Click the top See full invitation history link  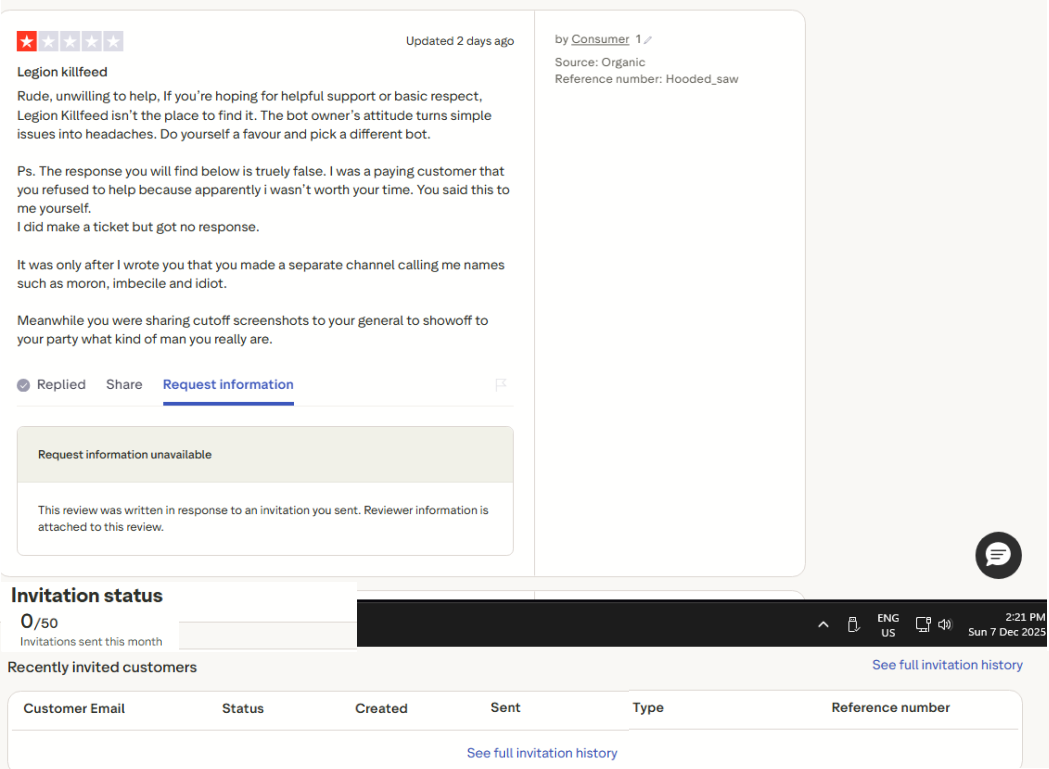tap(947, 665)
